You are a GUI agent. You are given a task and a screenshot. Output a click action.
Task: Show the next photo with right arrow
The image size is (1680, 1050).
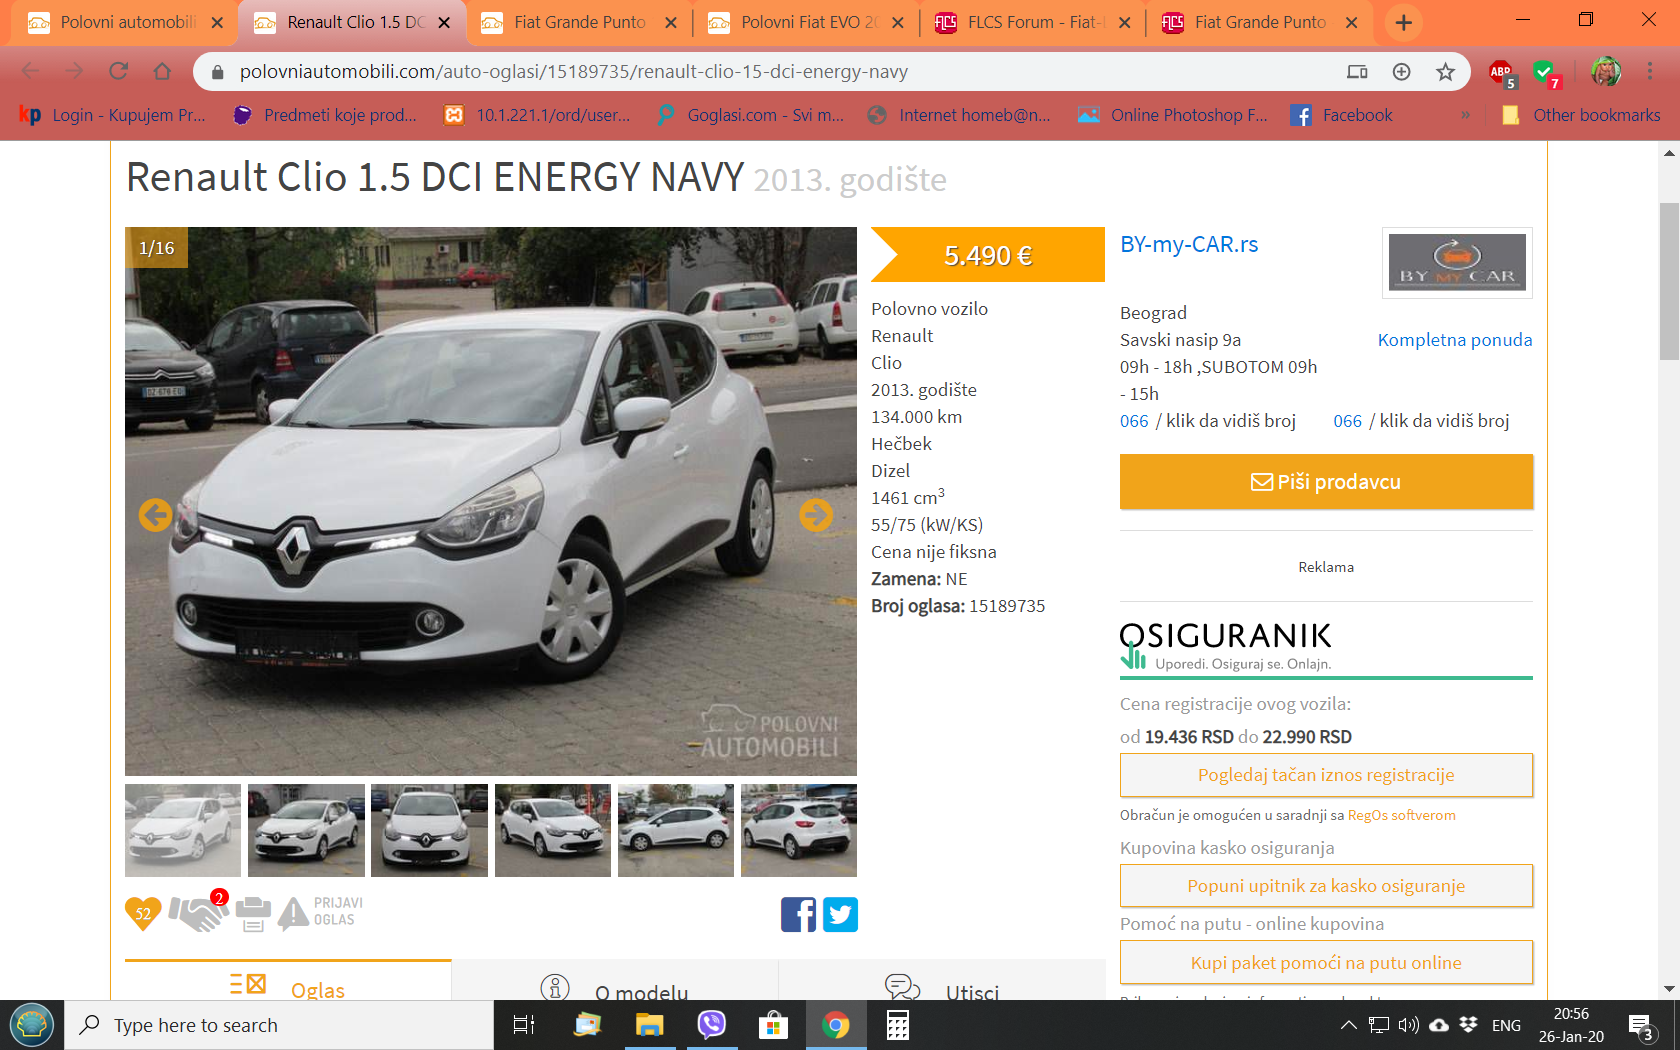[x=816, y=515]
